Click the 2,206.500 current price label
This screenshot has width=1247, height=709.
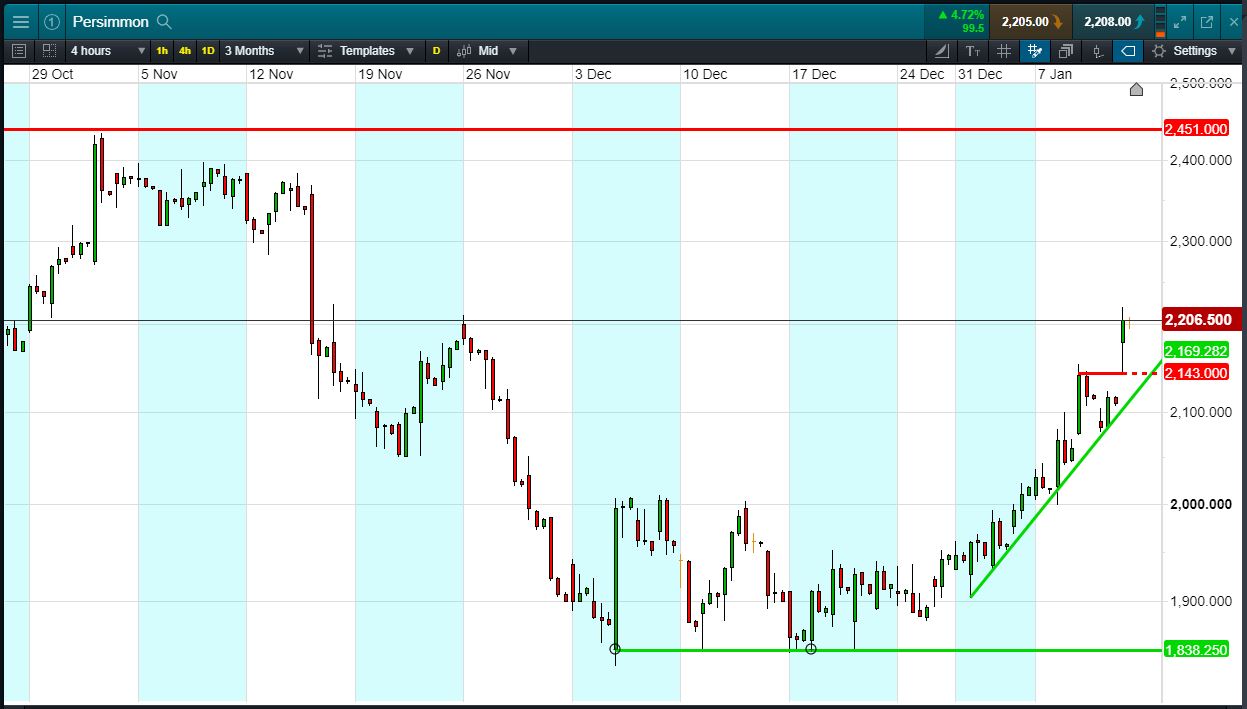(1201, 320)
